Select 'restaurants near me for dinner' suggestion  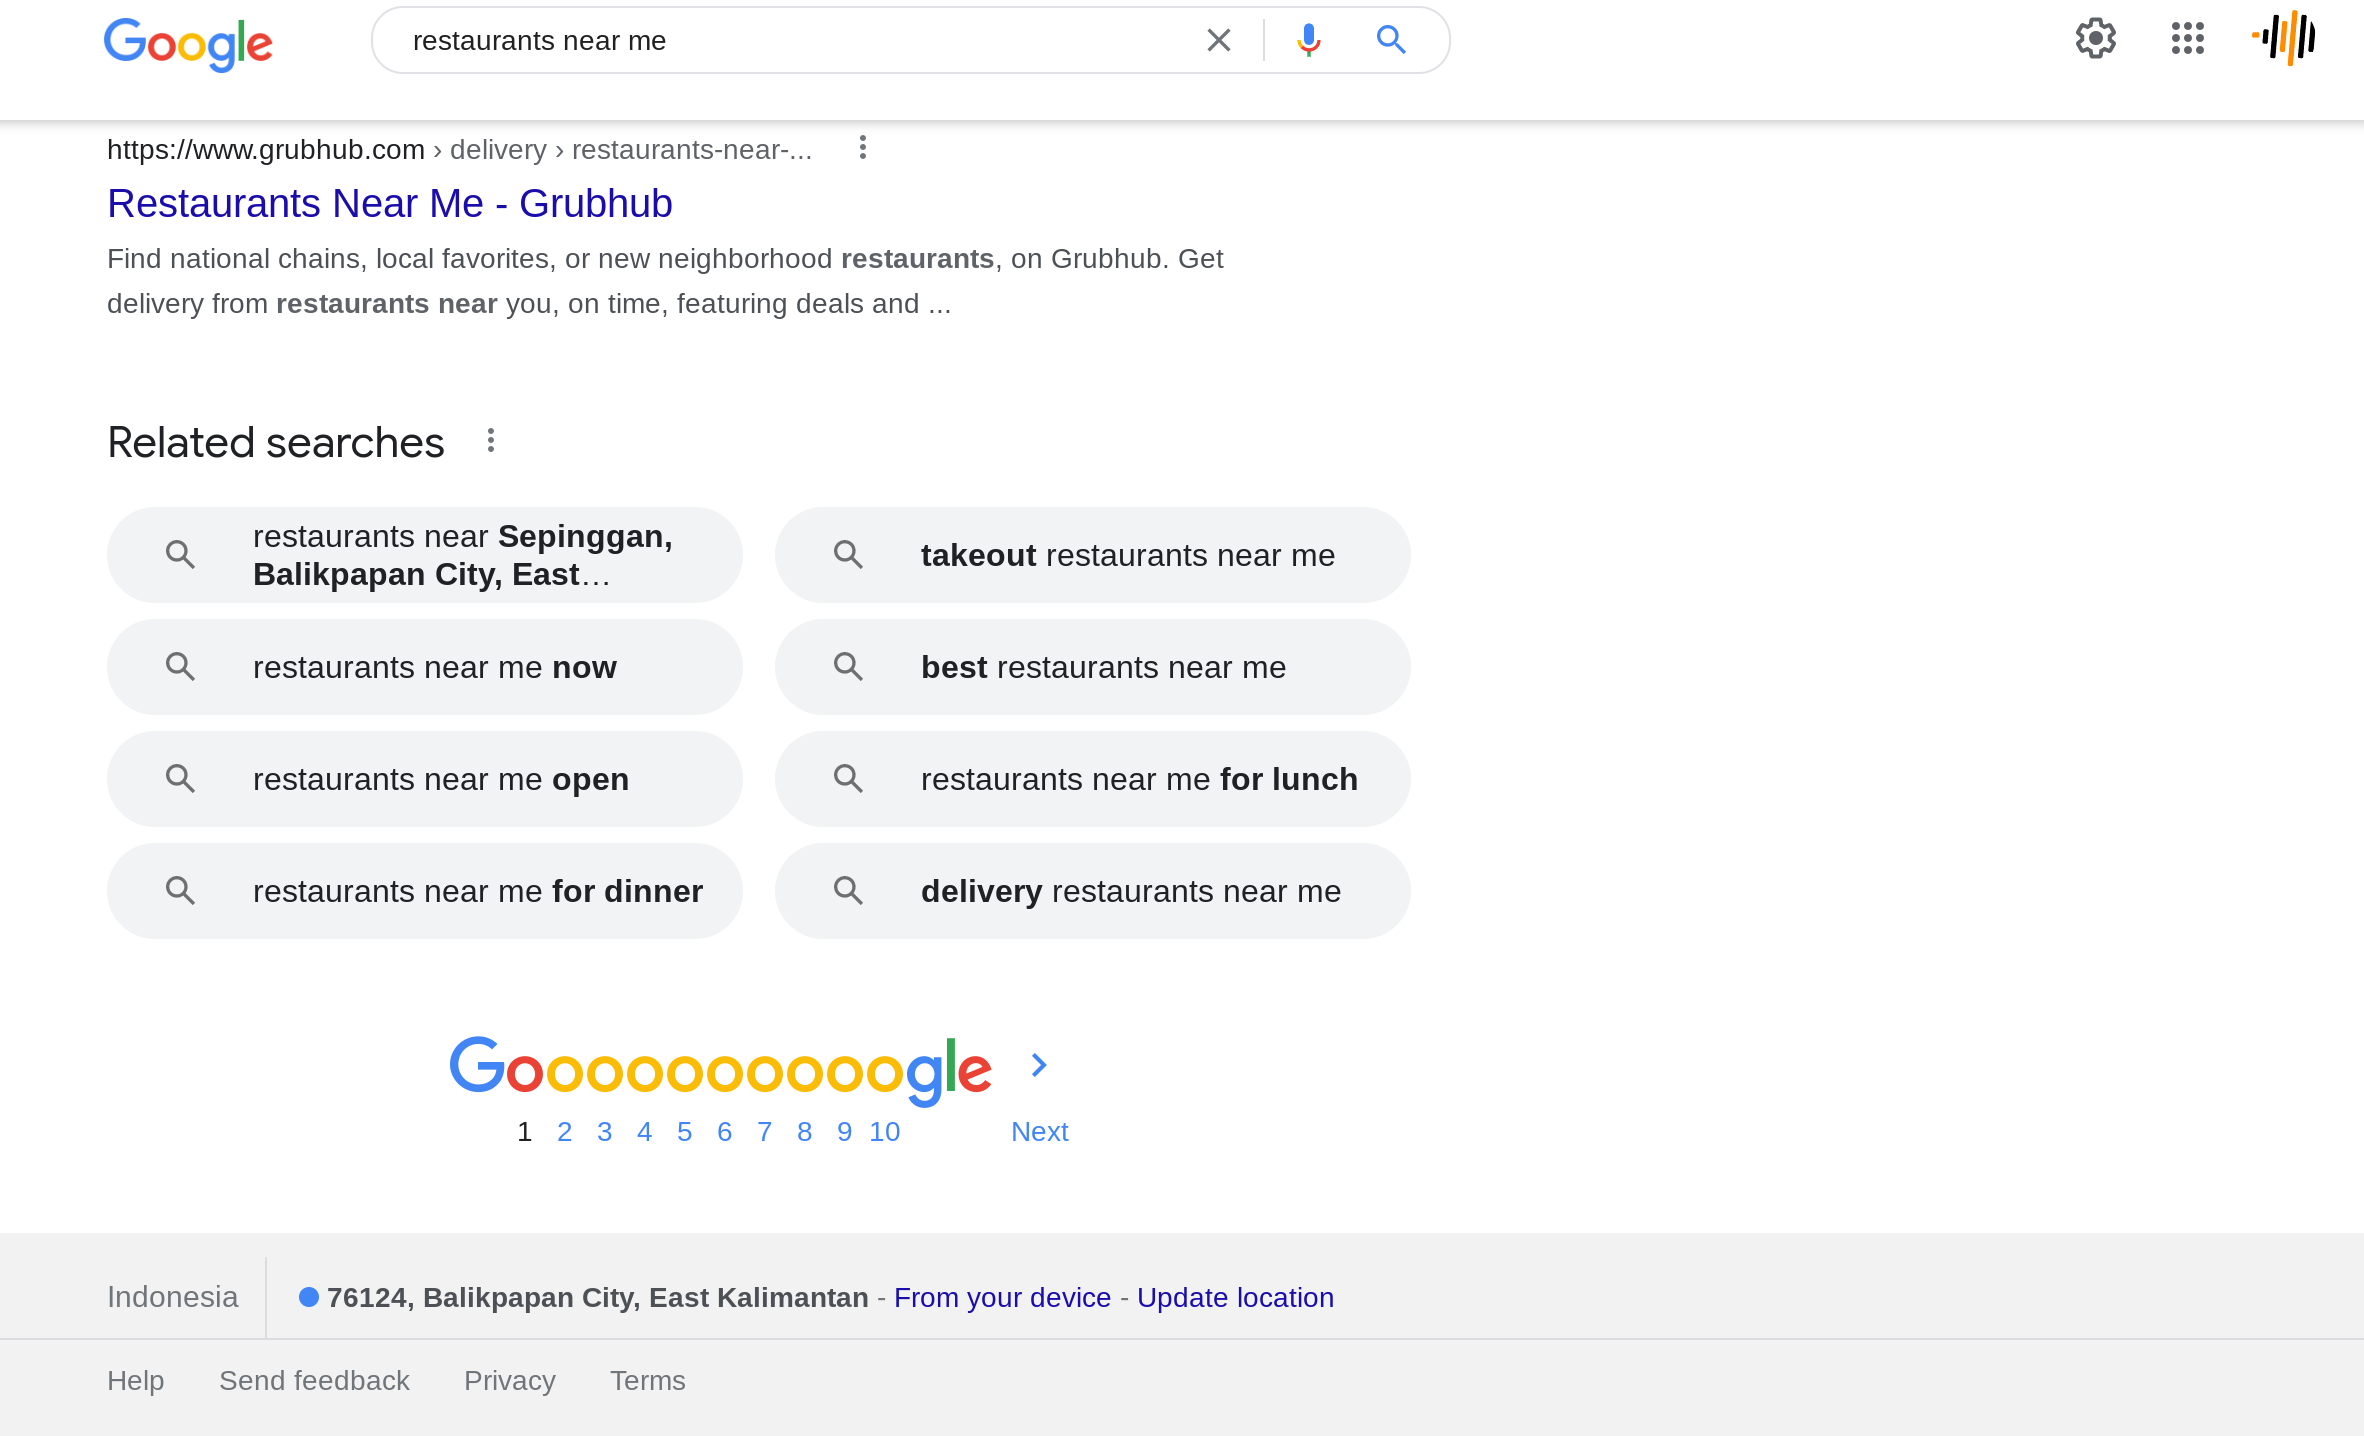(424, 891)
